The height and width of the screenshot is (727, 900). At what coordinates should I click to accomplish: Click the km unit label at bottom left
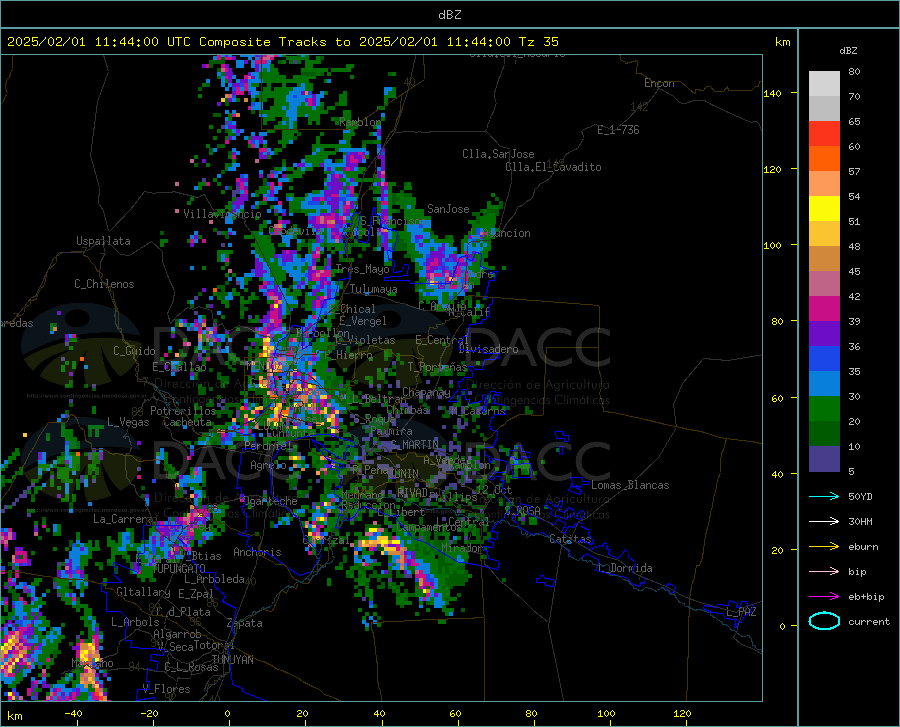(14, 716)
